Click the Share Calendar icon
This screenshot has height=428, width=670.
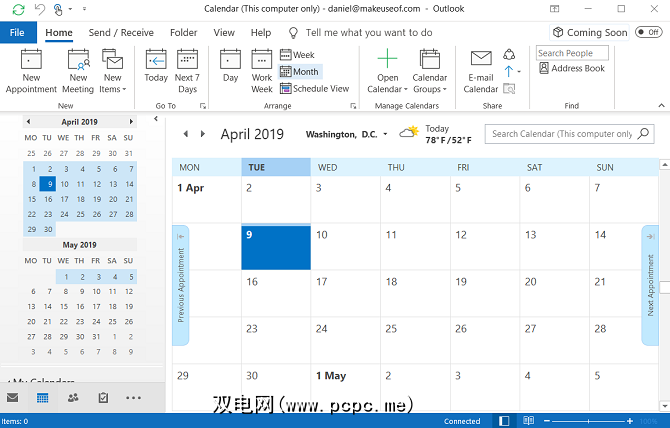click(x=509, y=54)
